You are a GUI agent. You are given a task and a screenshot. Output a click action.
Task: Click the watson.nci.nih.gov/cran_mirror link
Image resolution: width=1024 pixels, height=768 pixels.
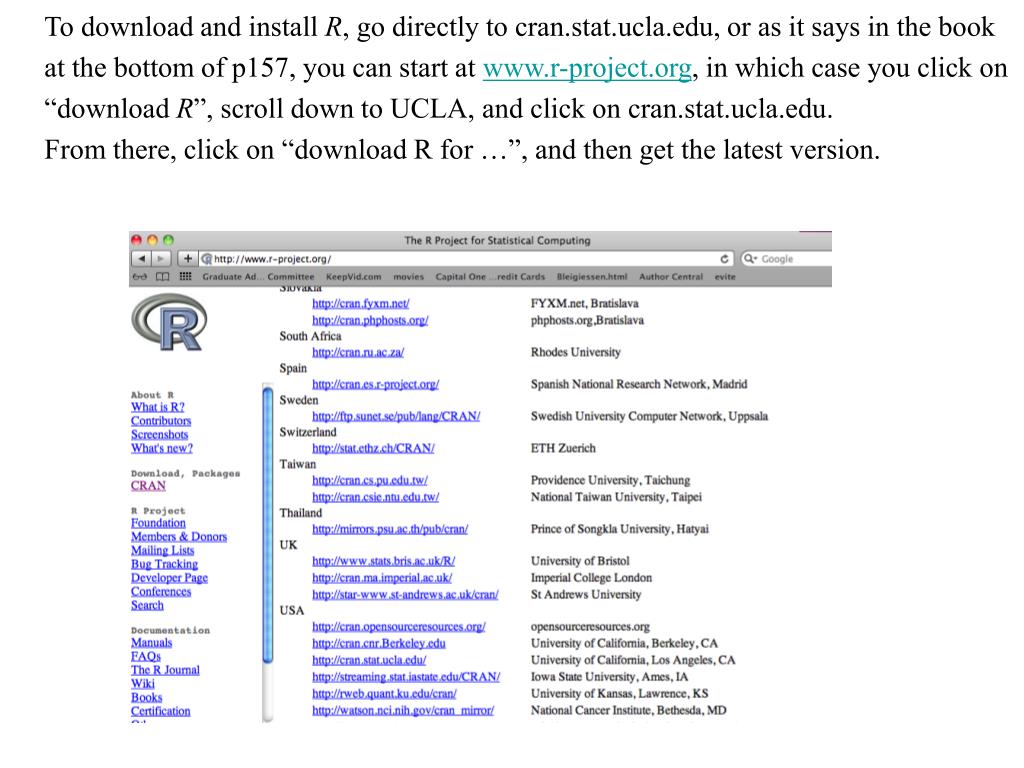[403, 711]
